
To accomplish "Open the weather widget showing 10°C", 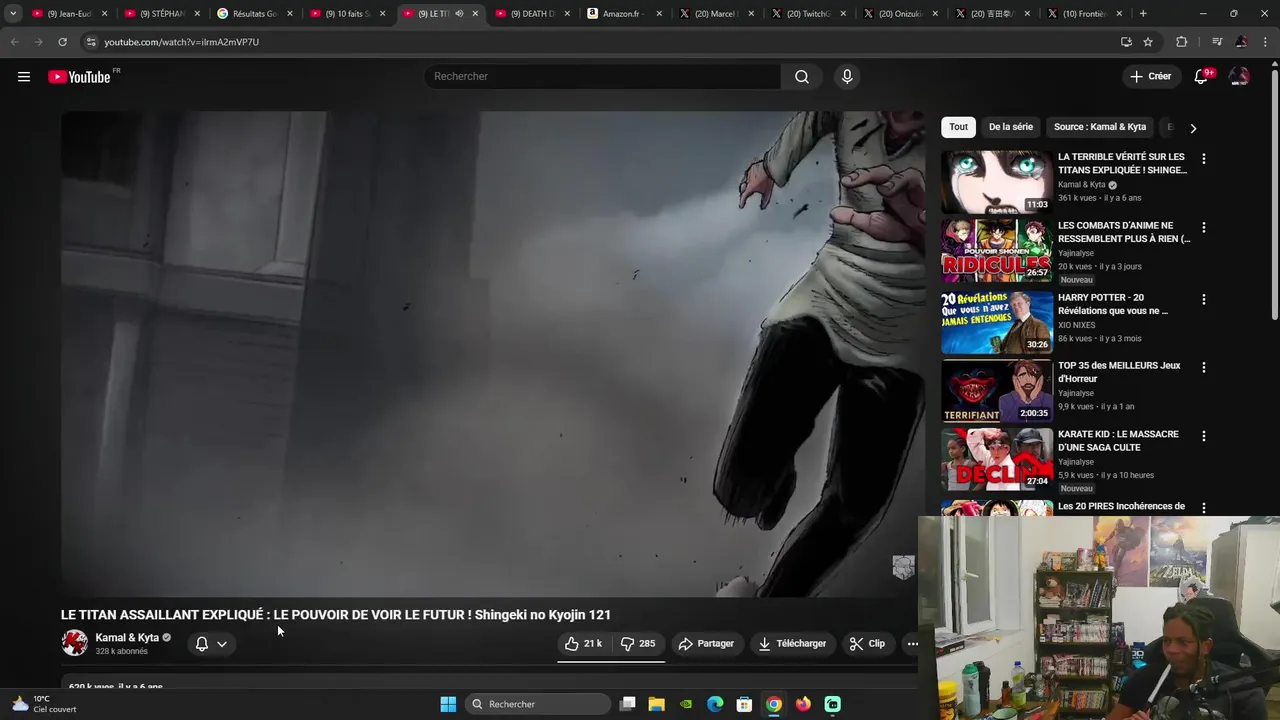I will [x=44, y=704].
